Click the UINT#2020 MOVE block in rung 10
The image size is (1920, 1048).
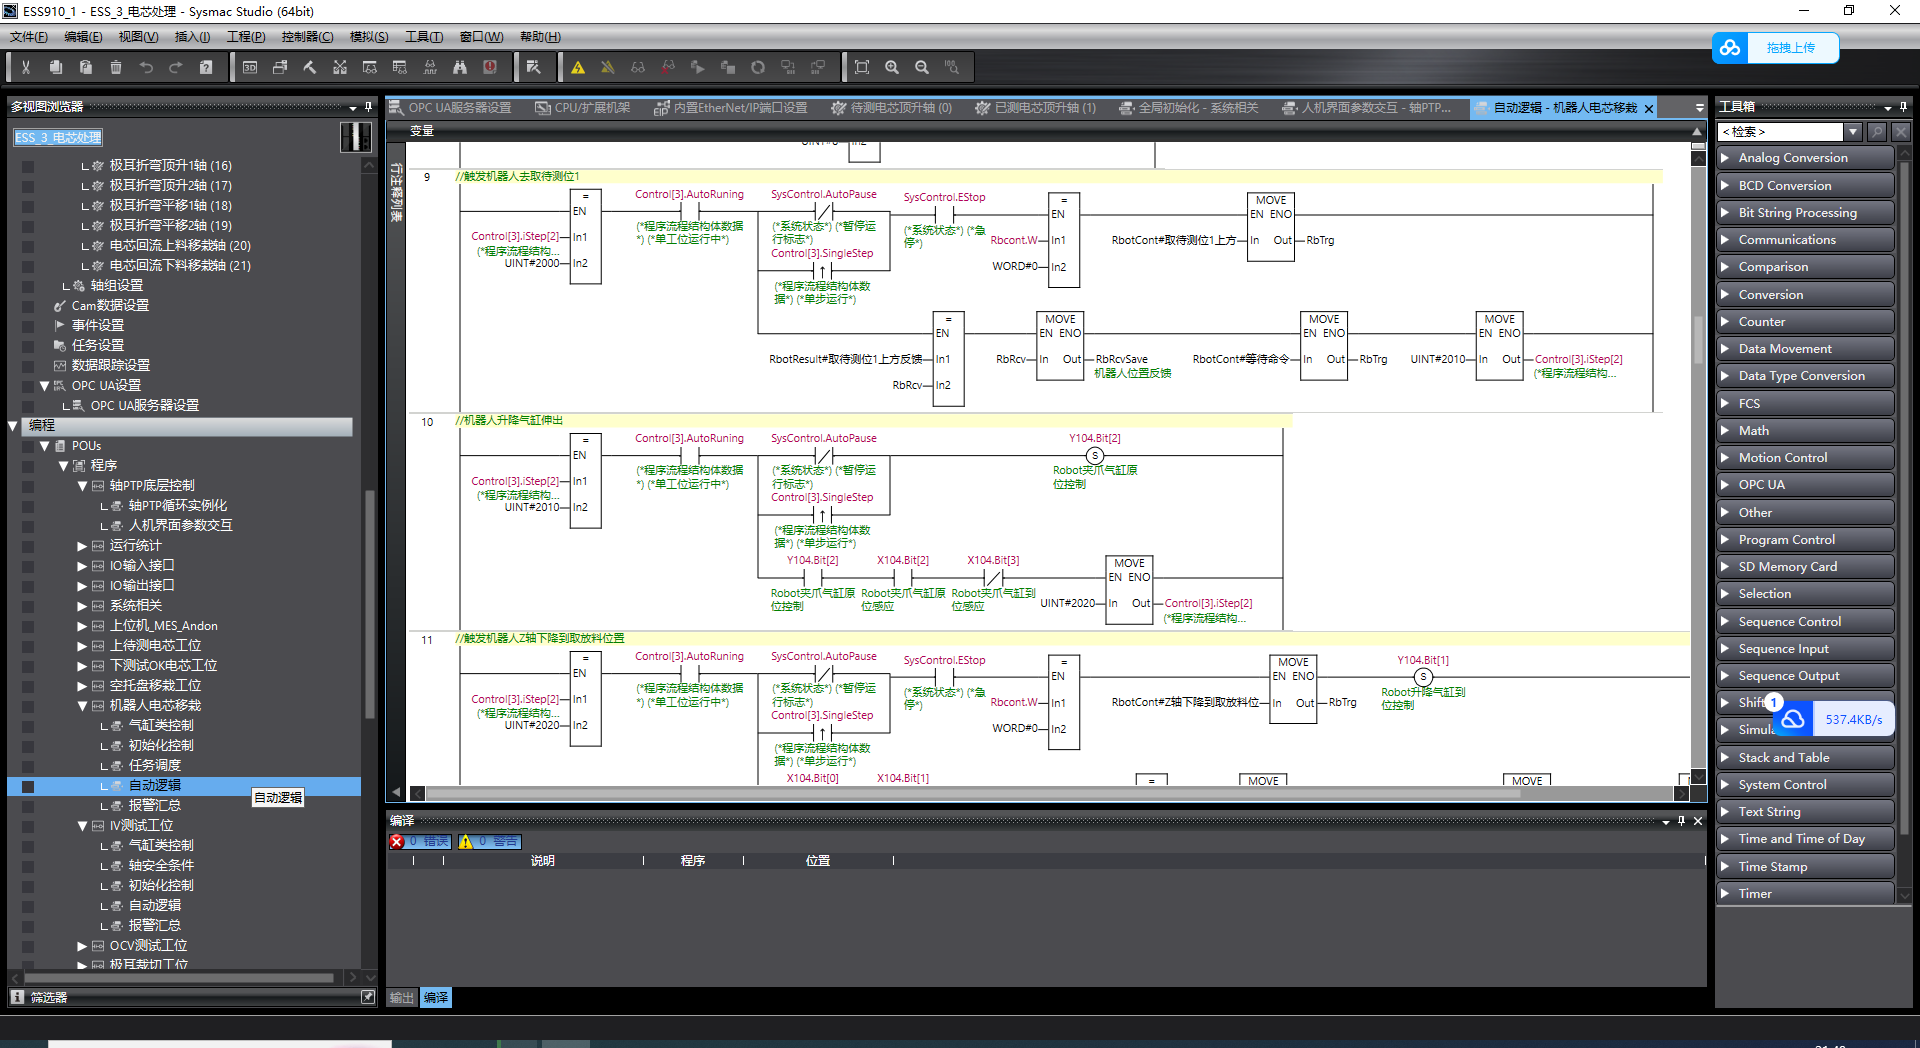click(x=1130, y=590)
